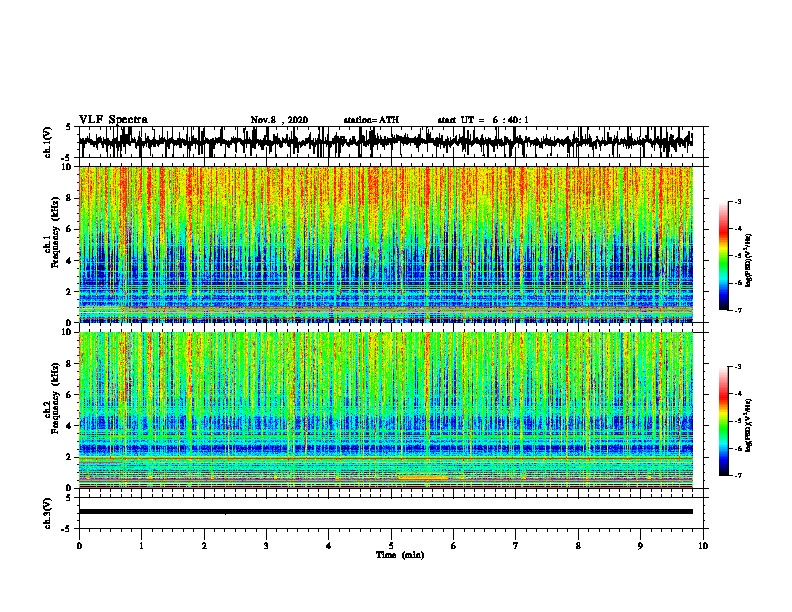Click the time-axis tick label "2"
This screenshot has height=612, width=792.
(x=204, y=546)
